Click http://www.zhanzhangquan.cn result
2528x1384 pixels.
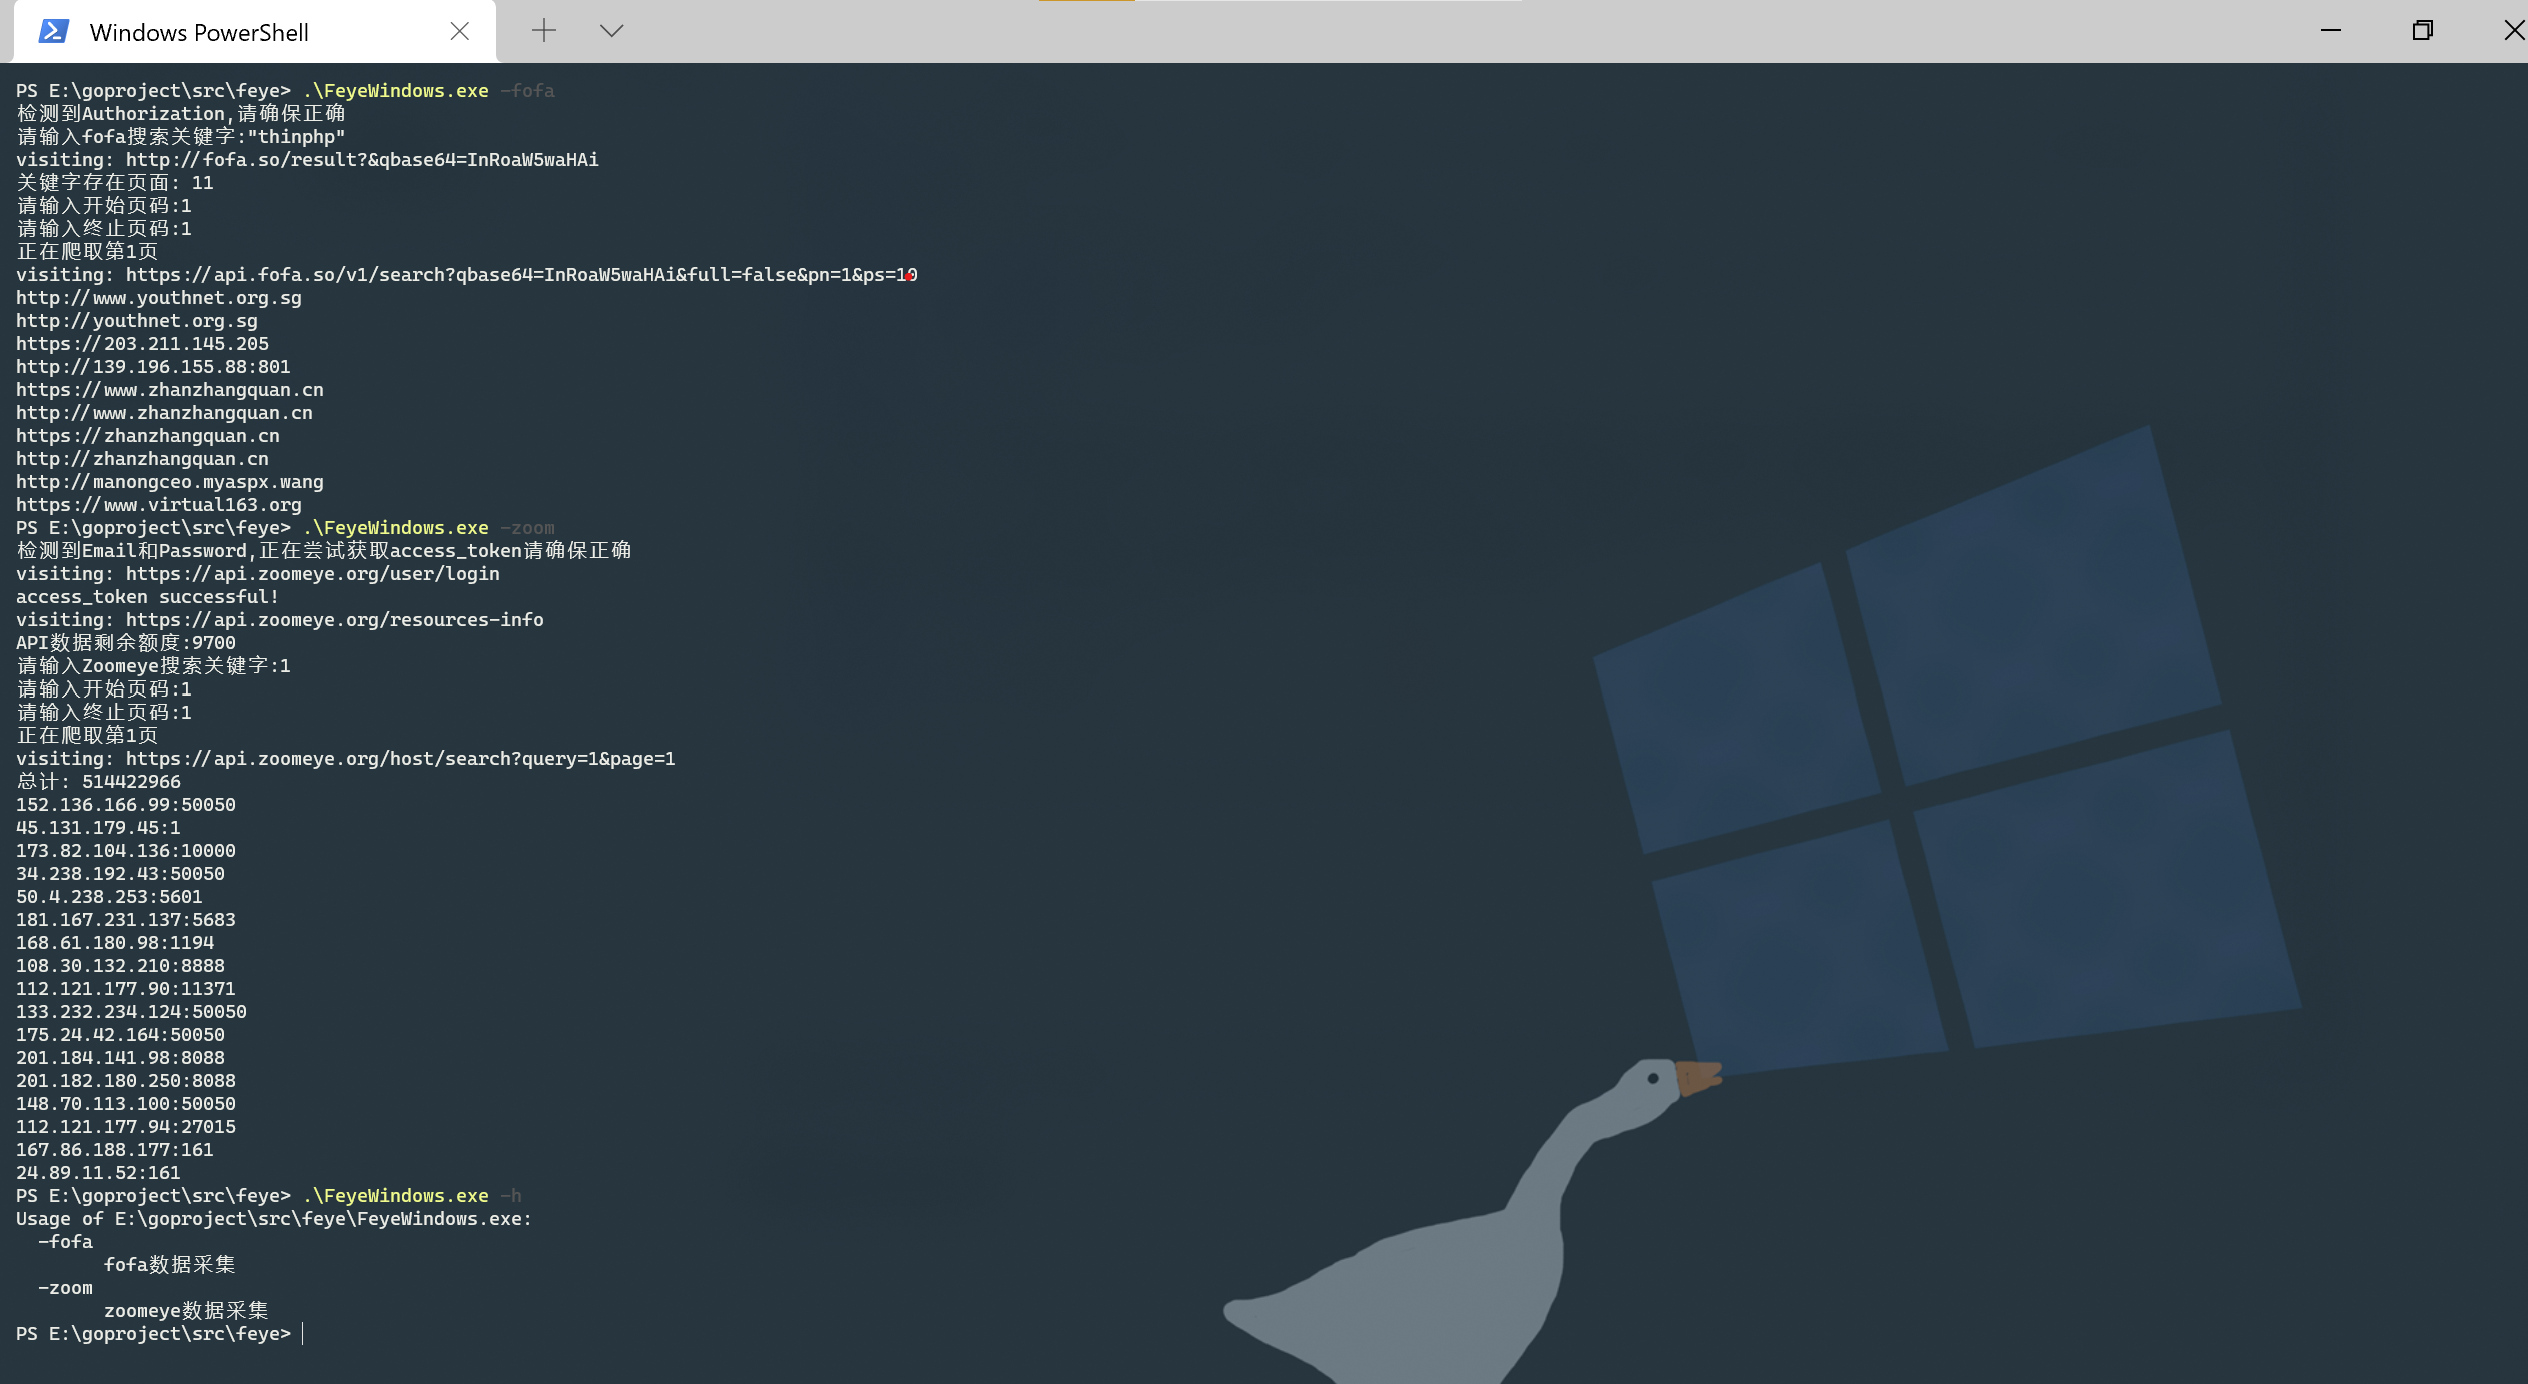click(x=164, y=413)
